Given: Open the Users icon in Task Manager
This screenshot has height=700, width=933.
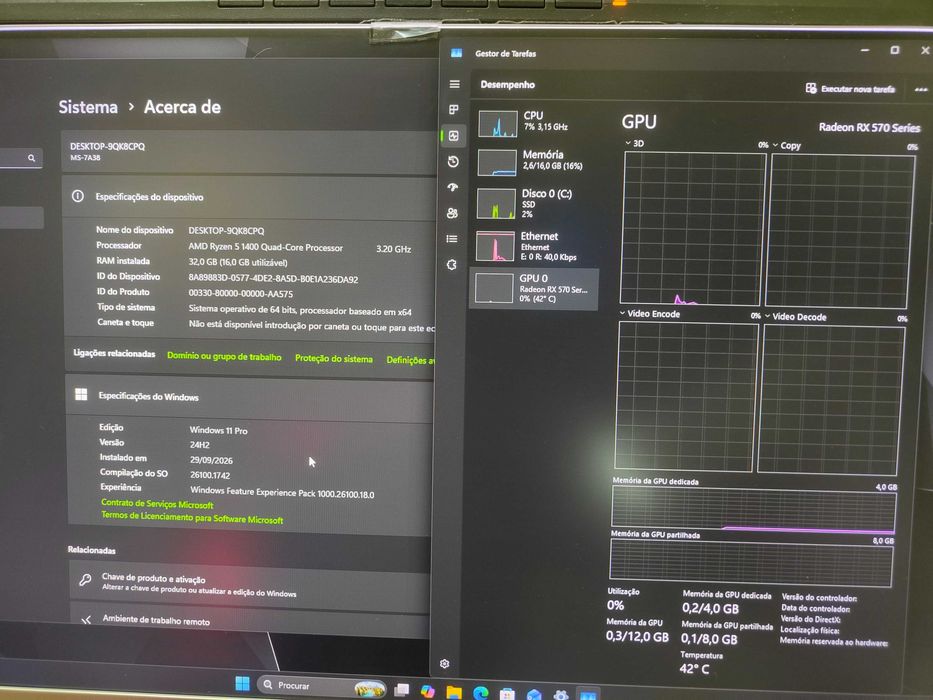Looking at the screenshot, I should pyautogui.click(x=452, y=213).
